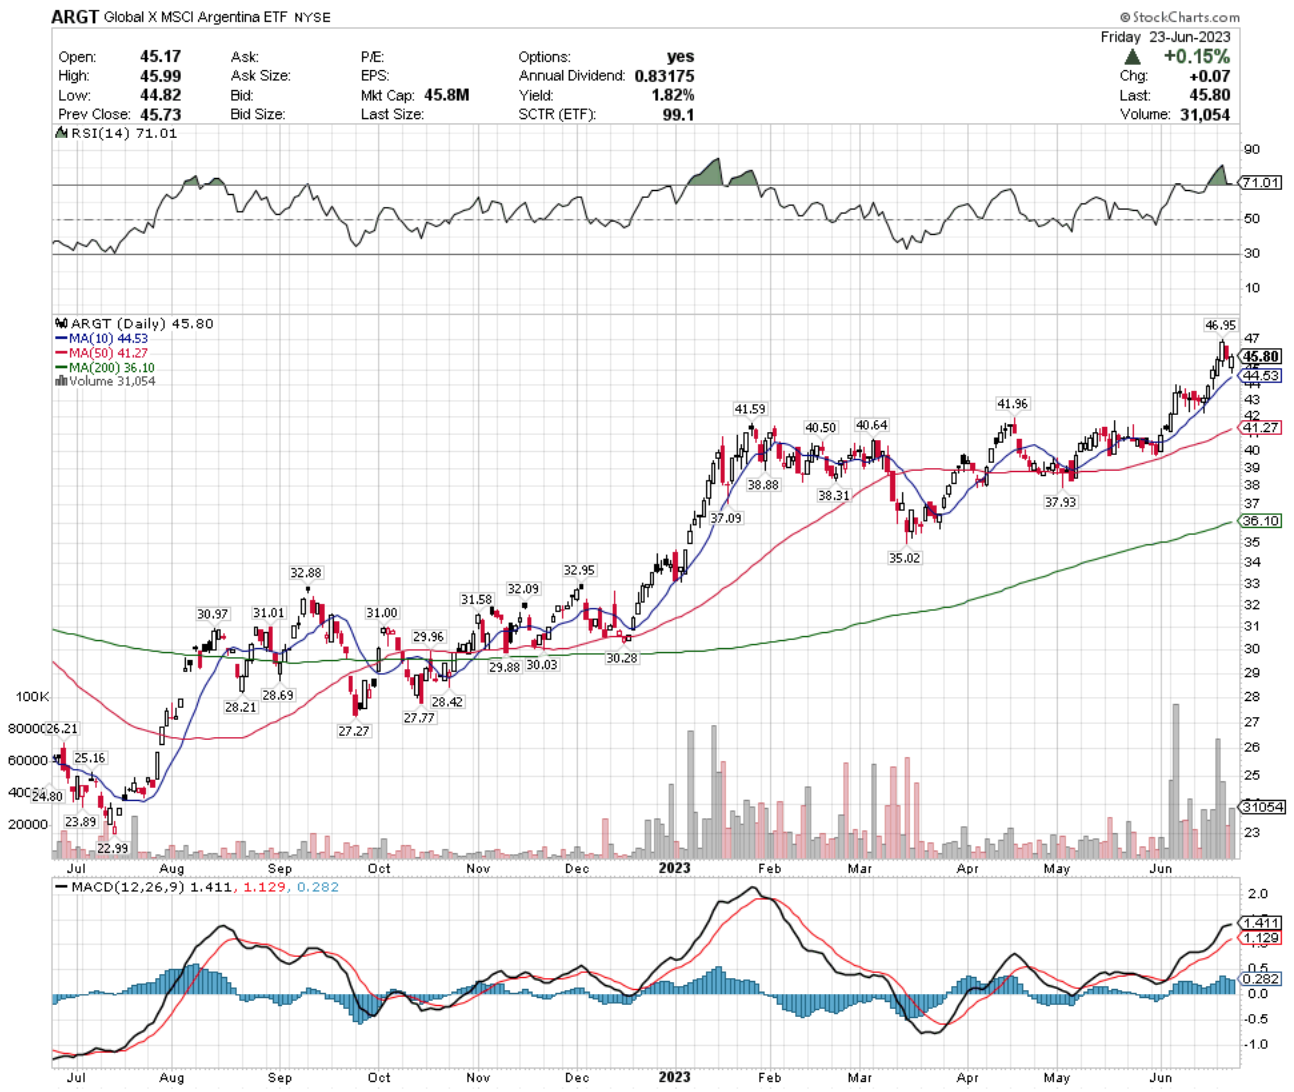The height and width of the screenshot is (1092, 1294).
Task: Click the Friday 23-Jun-2023 date label
Action: tap(1165, 37)
